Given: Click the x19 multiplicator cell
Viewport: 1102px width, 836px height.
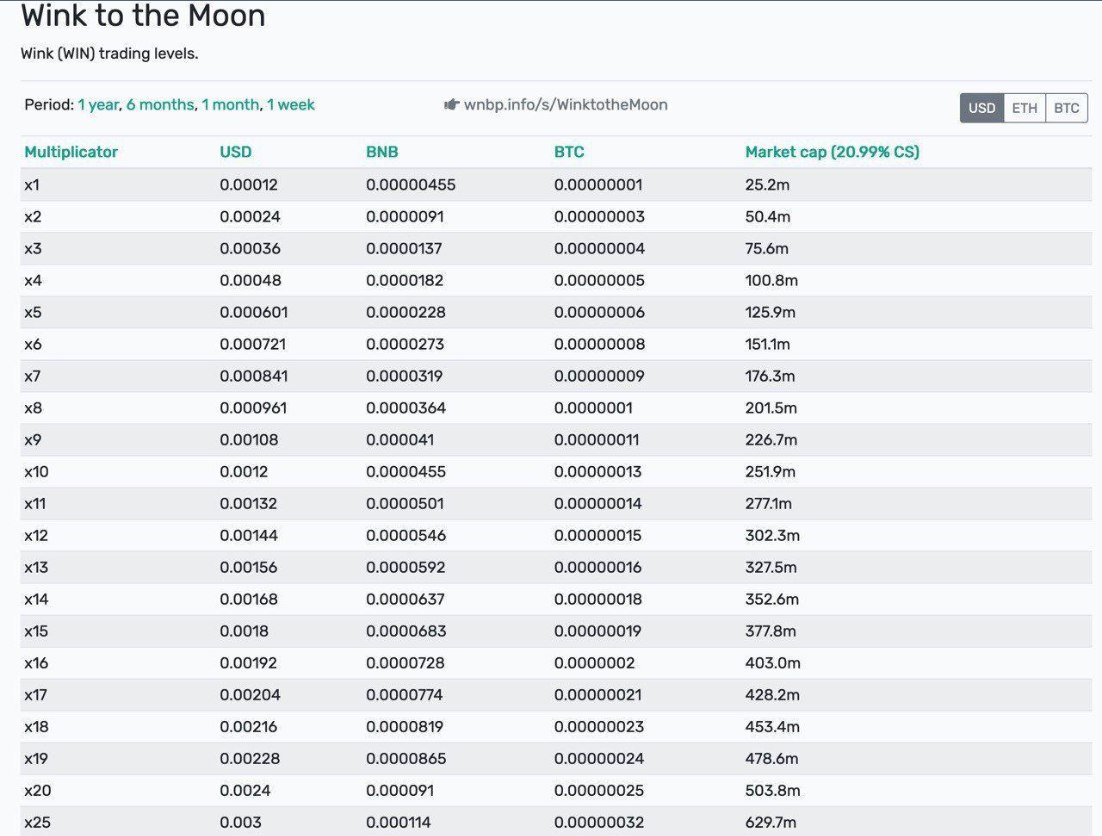Looking at the screenshot, I should coord(37,759).
